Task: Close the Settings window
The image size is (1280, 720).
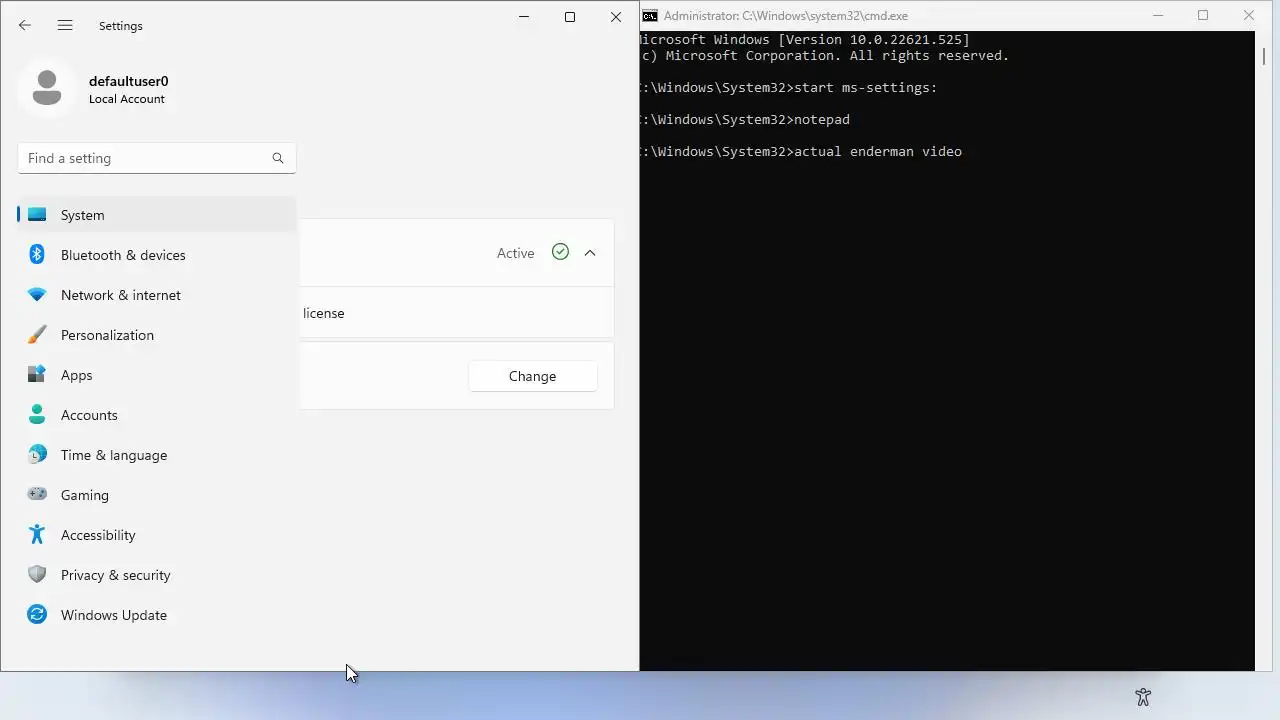Action: (616, 17)
